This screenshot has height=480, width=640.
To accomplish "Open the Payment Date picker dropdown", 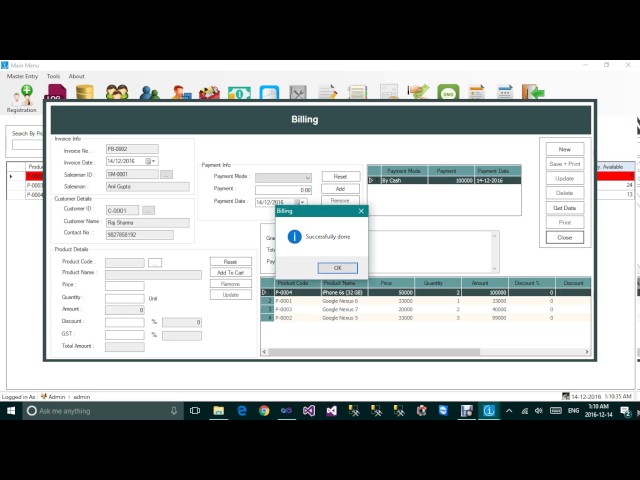I will 300,202.
